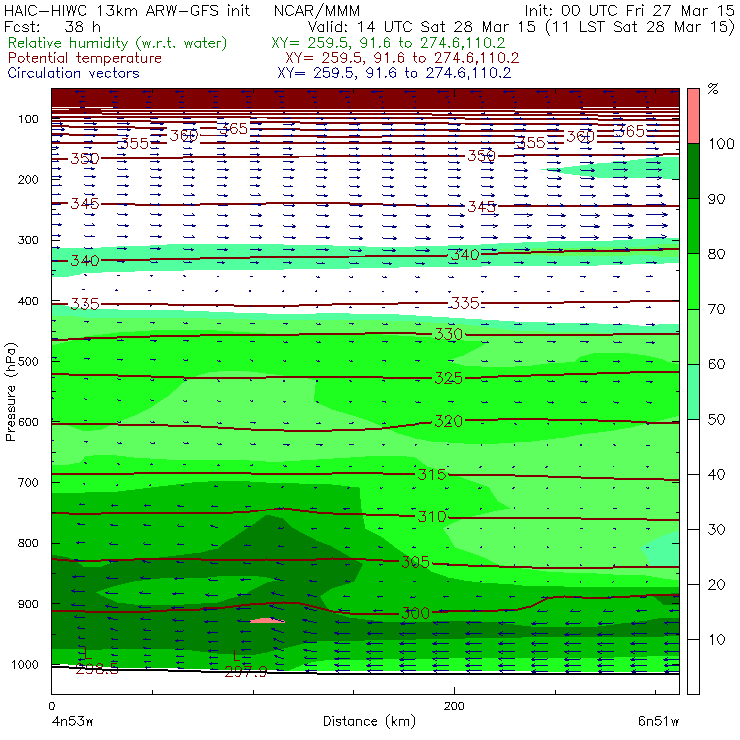Click the "0" distance tick label

tap(52, 706)
